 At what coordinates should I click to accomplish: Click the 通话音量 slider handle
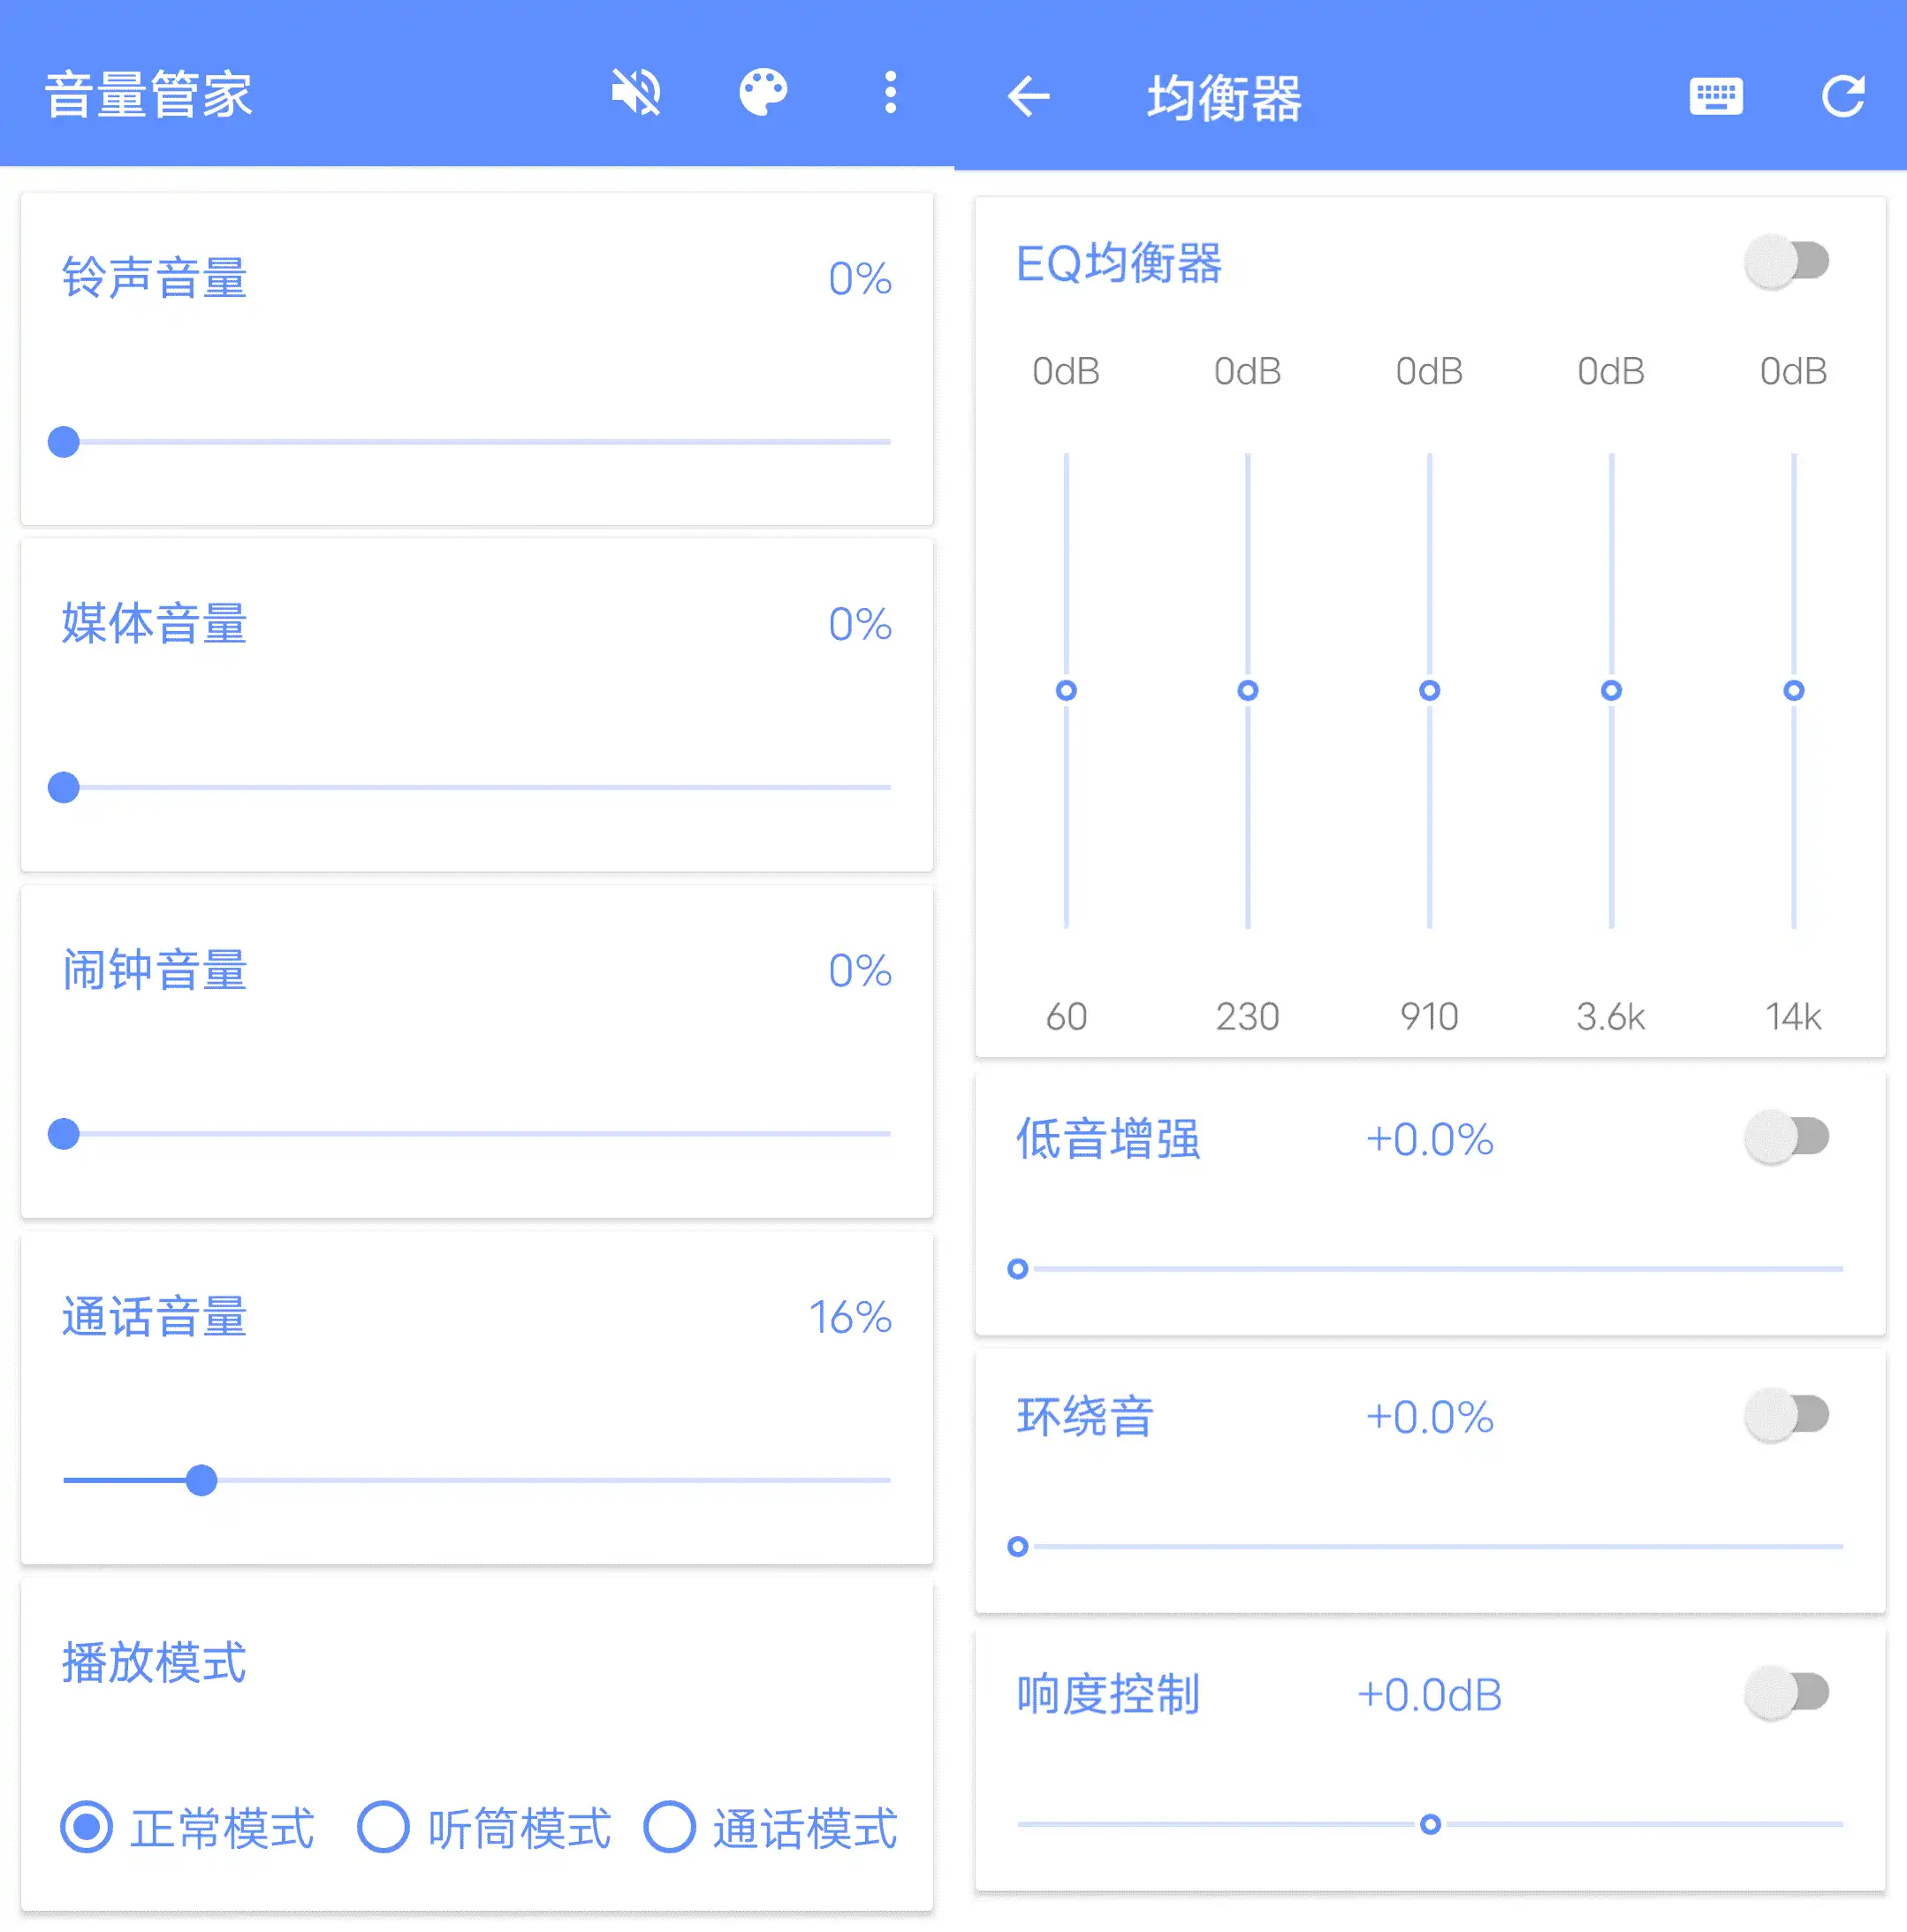coord(202,1480)
